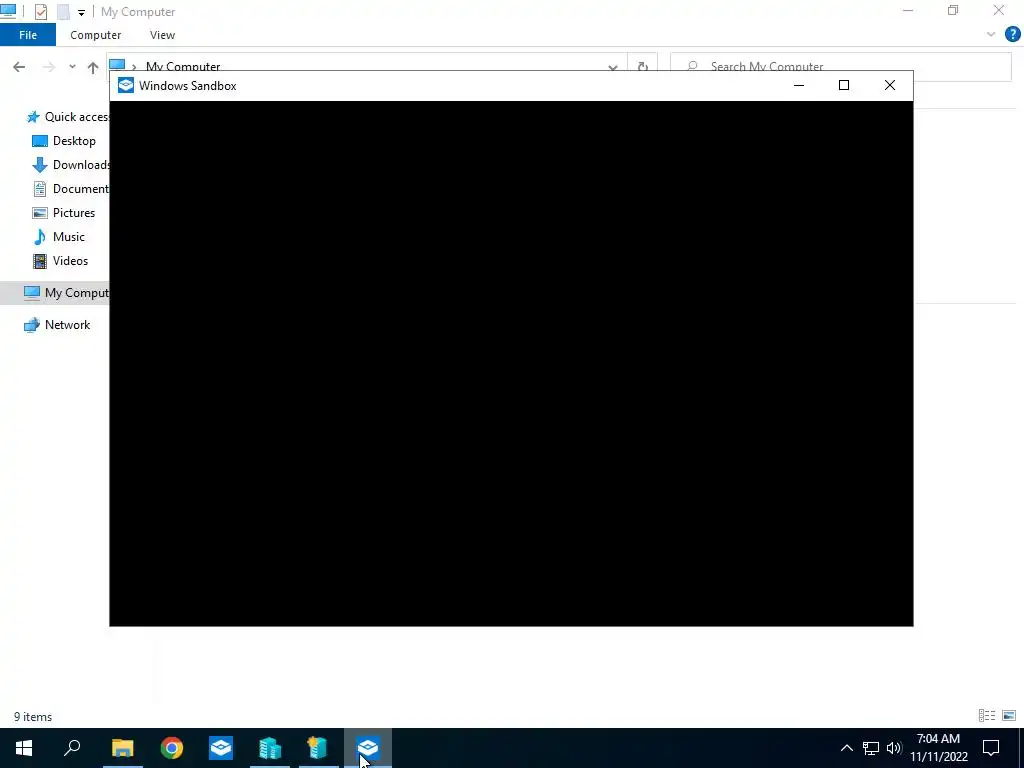Click the forward navigation arrow
The image size is (1024, 768).
click(49, 67)
